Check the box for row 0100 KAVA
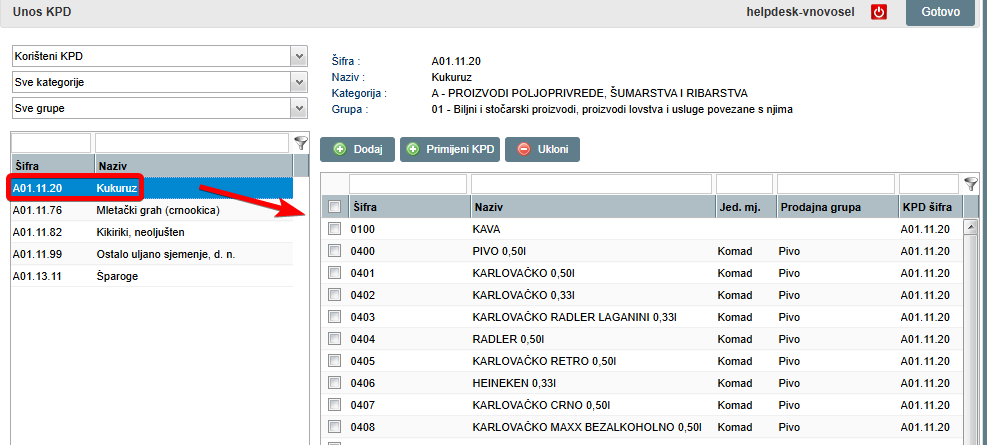The image size is (987, 445). (x=335, y=229)
